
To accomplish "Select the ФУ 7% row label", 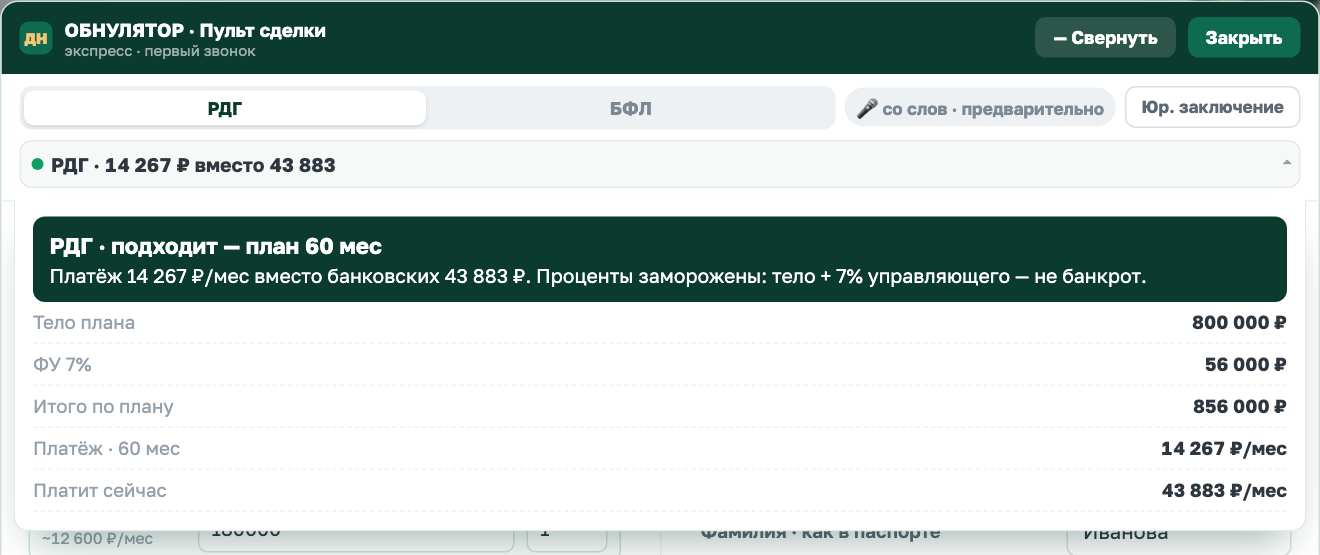I will pyautogui.click(x=62, y=365).
